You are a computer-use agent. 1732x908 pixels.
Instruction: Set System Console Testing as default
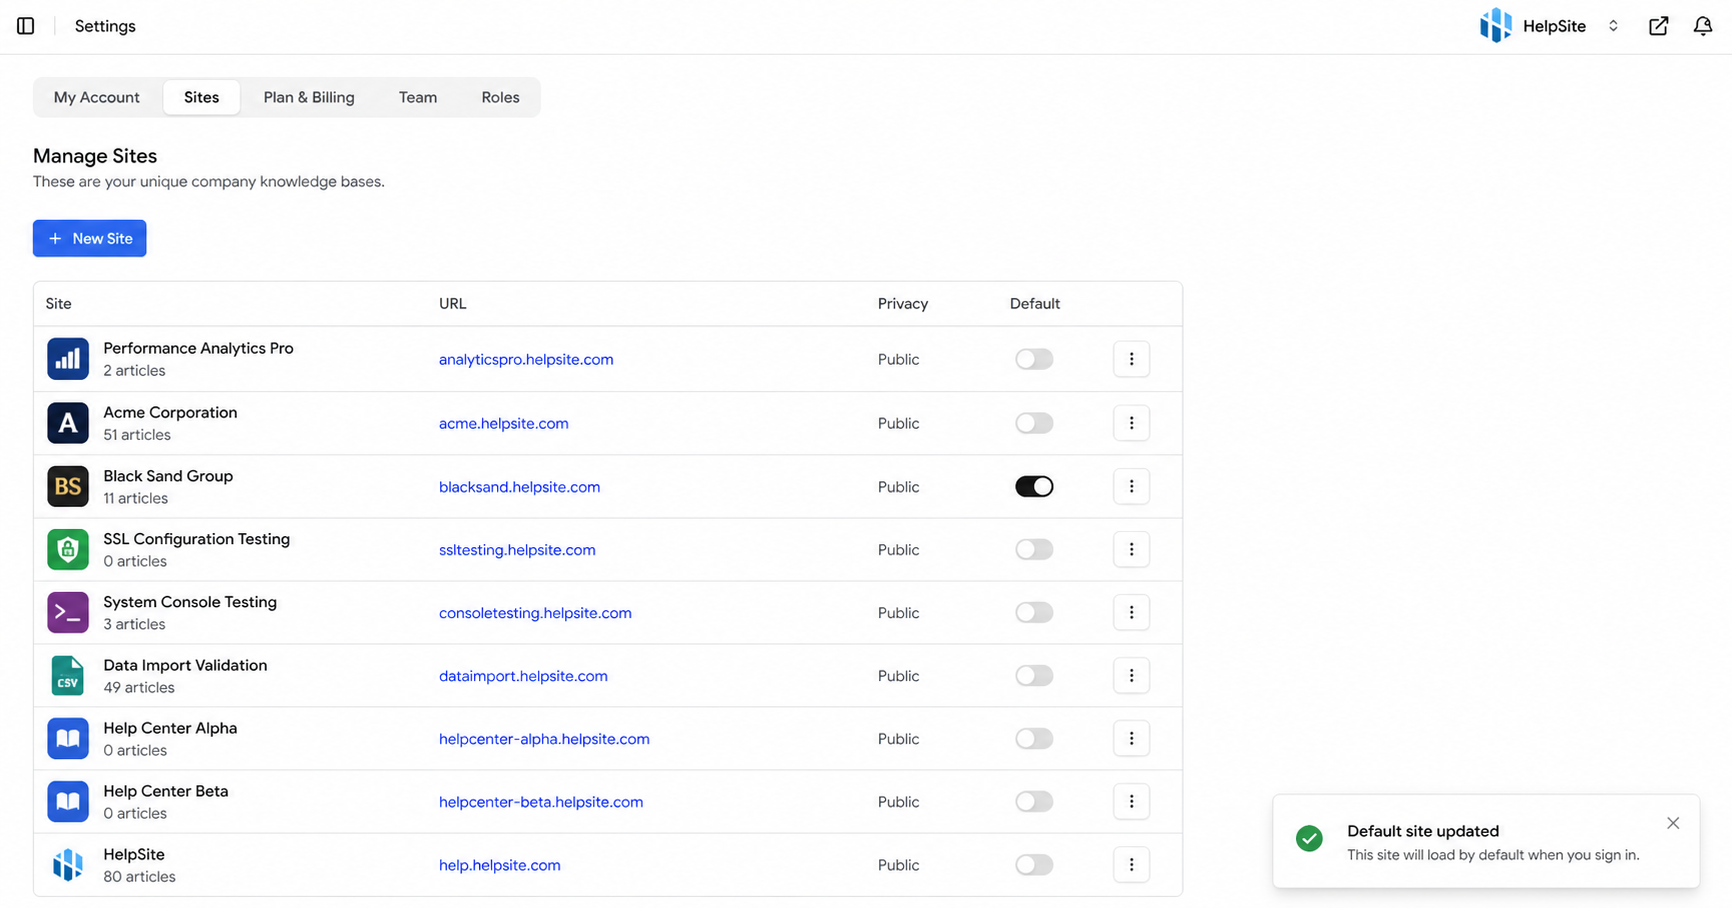(1034, 613)
